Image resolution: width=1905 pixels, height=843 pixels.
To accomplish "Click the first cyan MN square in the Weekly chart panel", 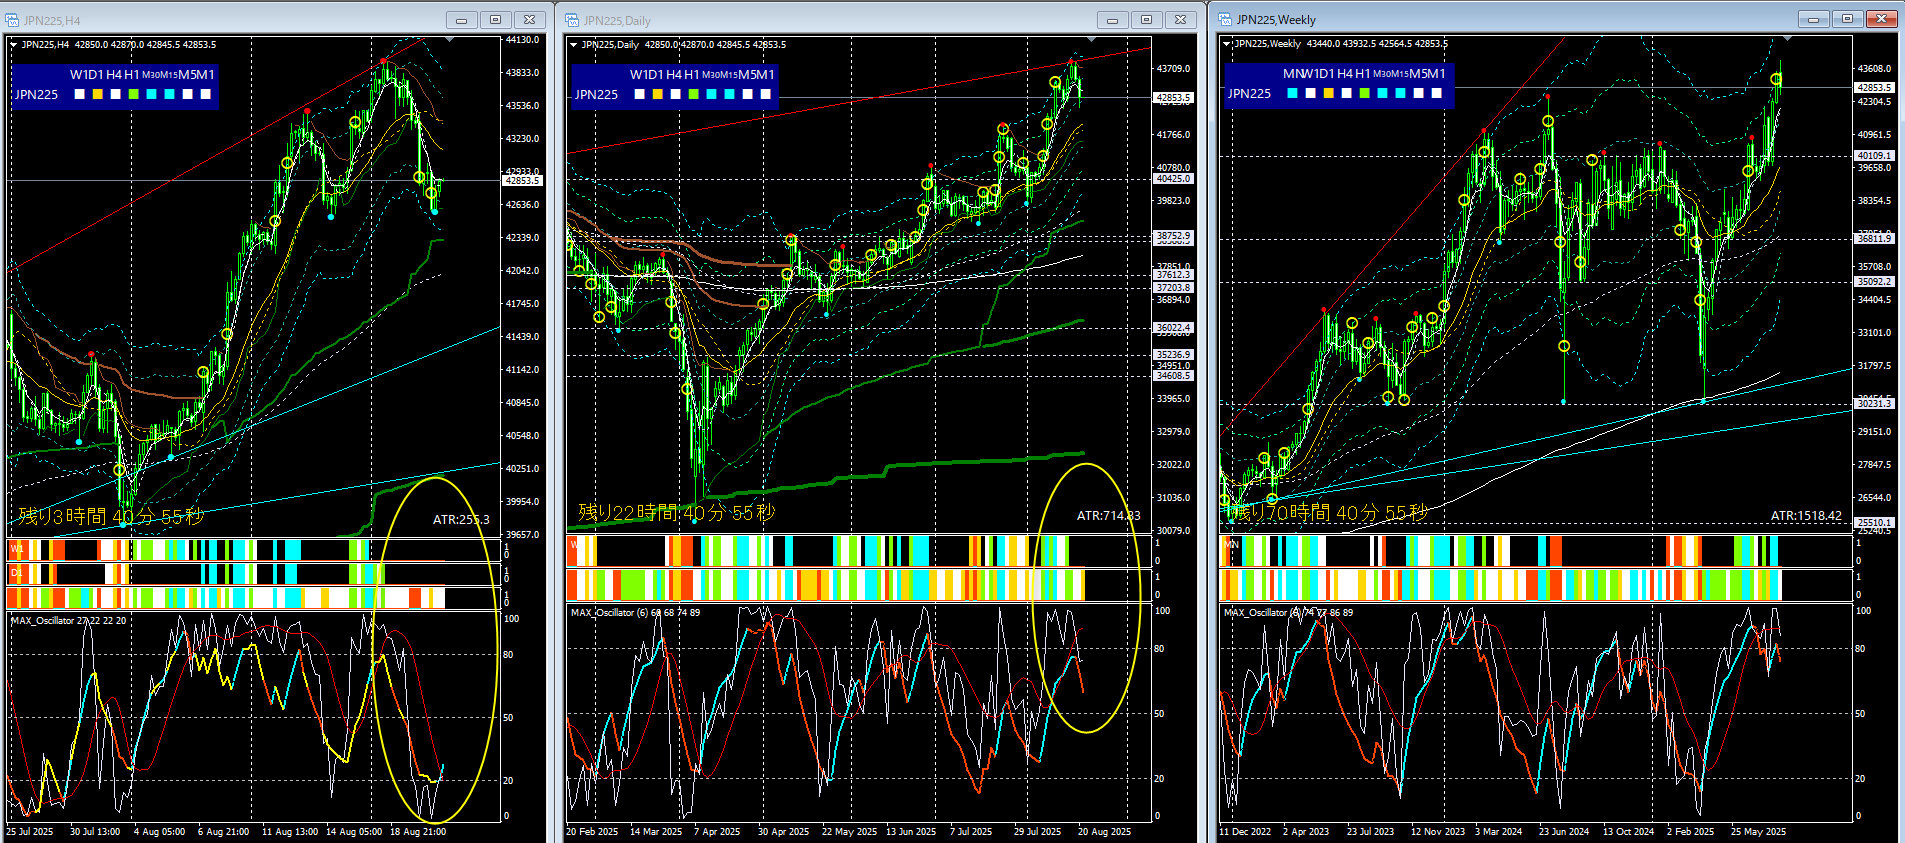I will (x=1293, y=93).
